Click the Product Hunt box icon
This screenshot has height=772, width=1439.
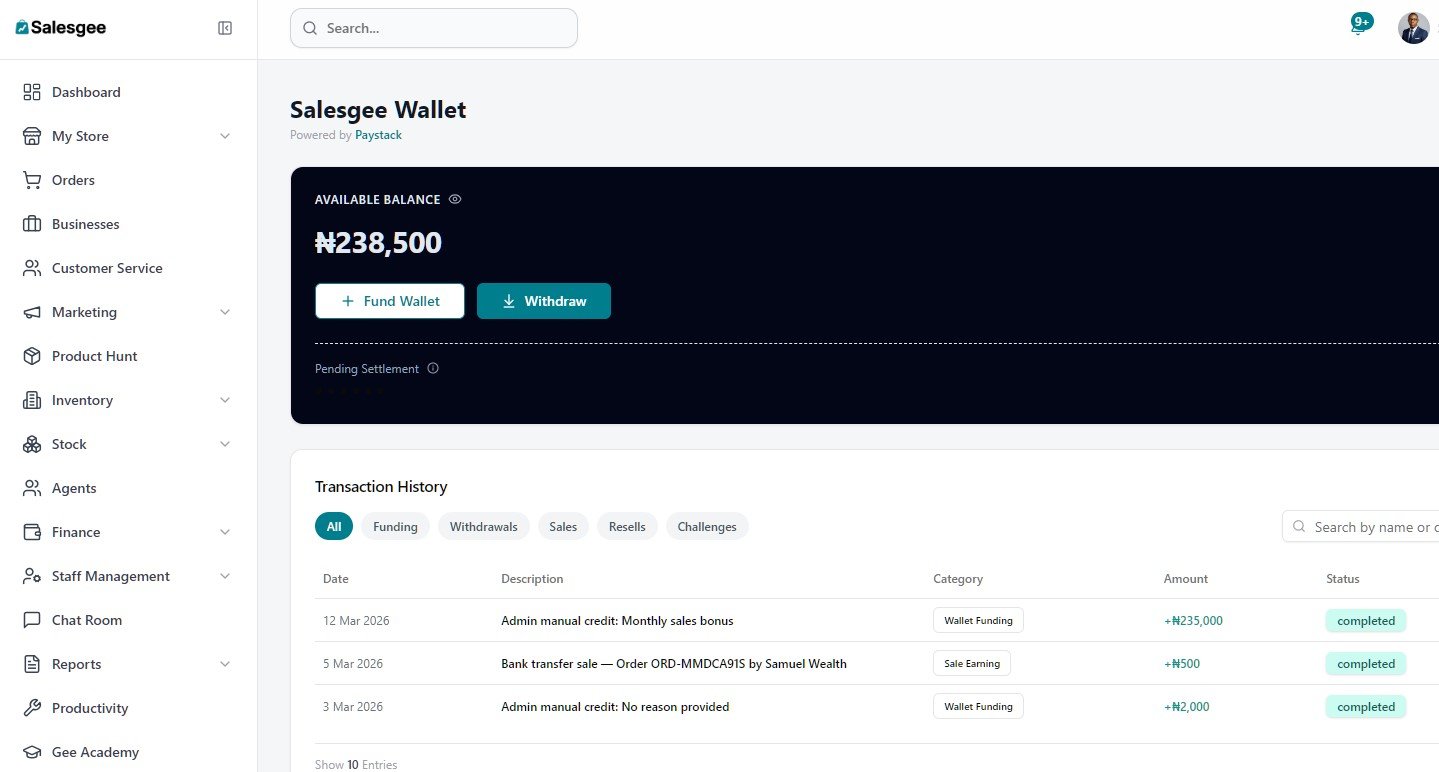(x=32, y=356)
